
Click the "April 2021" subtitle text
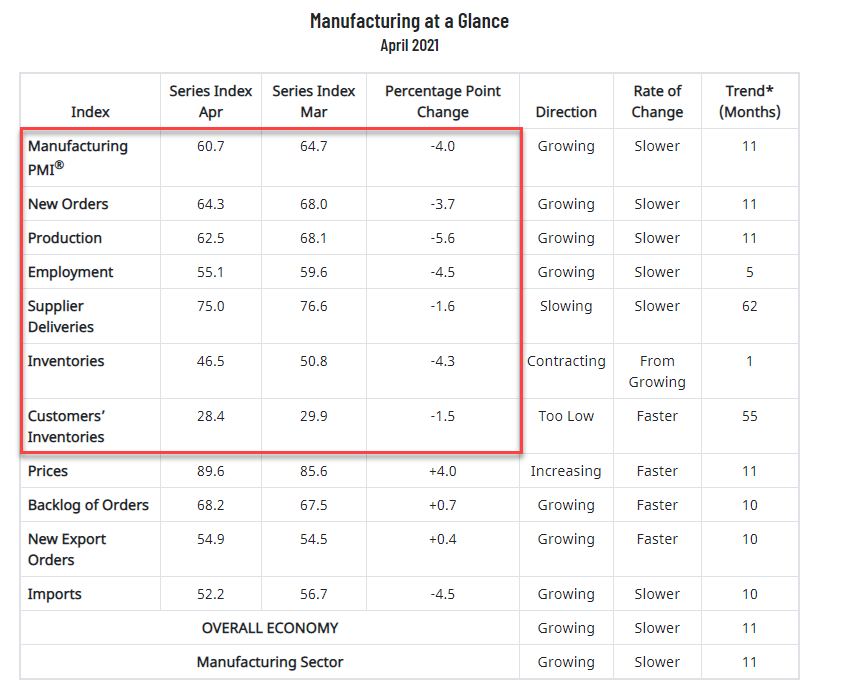pos(409,45)
